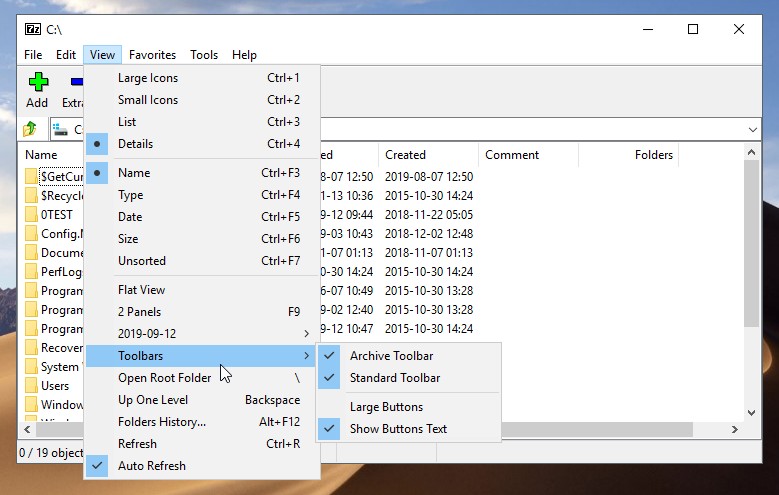The image size is (779, 495).
Task: Close the View menu
Action: (102, 55)
